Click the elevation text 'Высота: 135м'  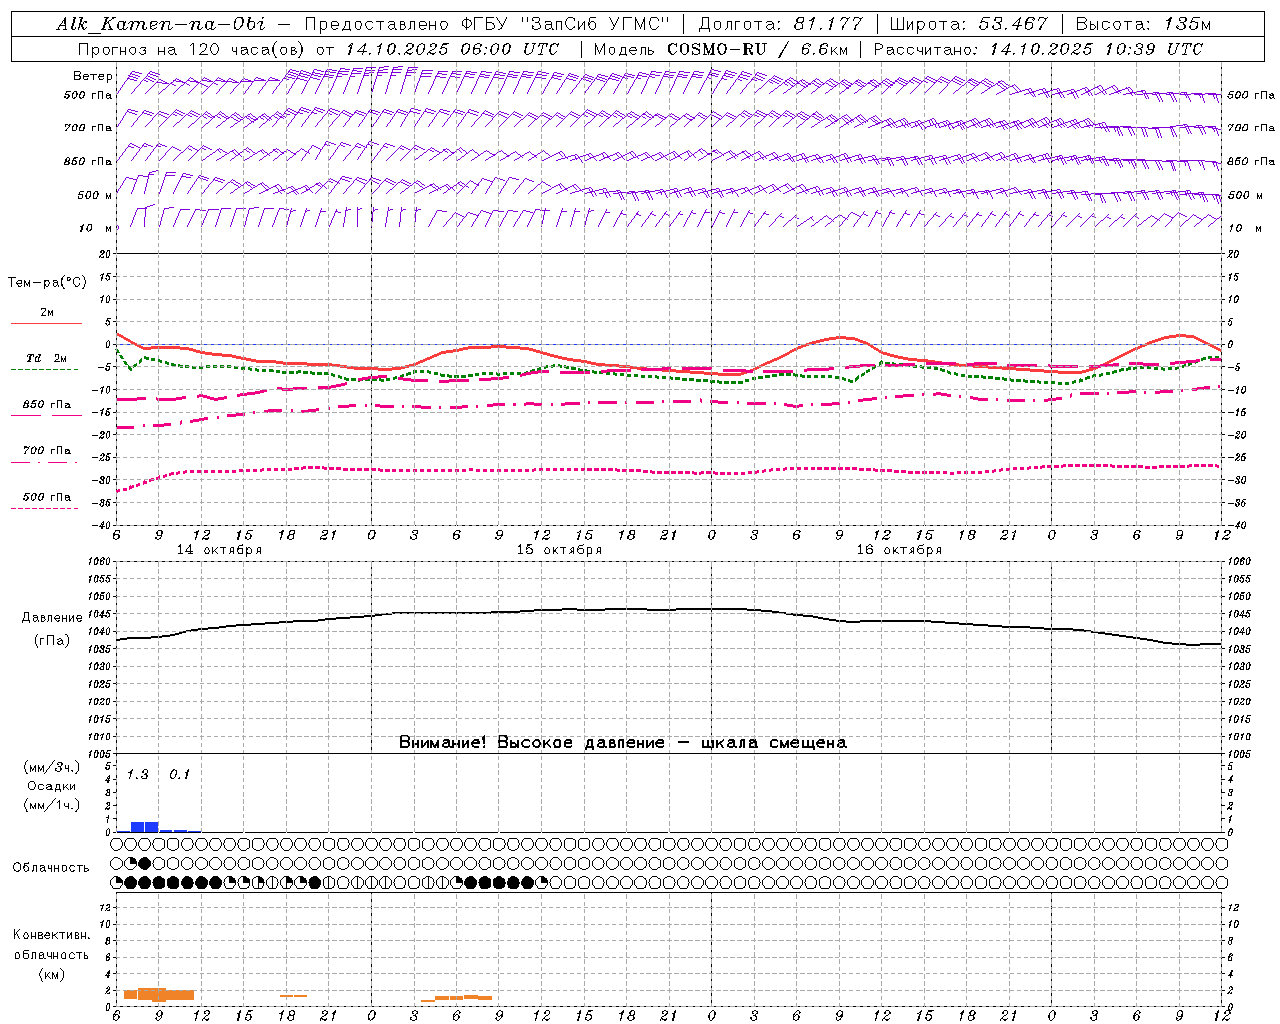coord(1143,24)
